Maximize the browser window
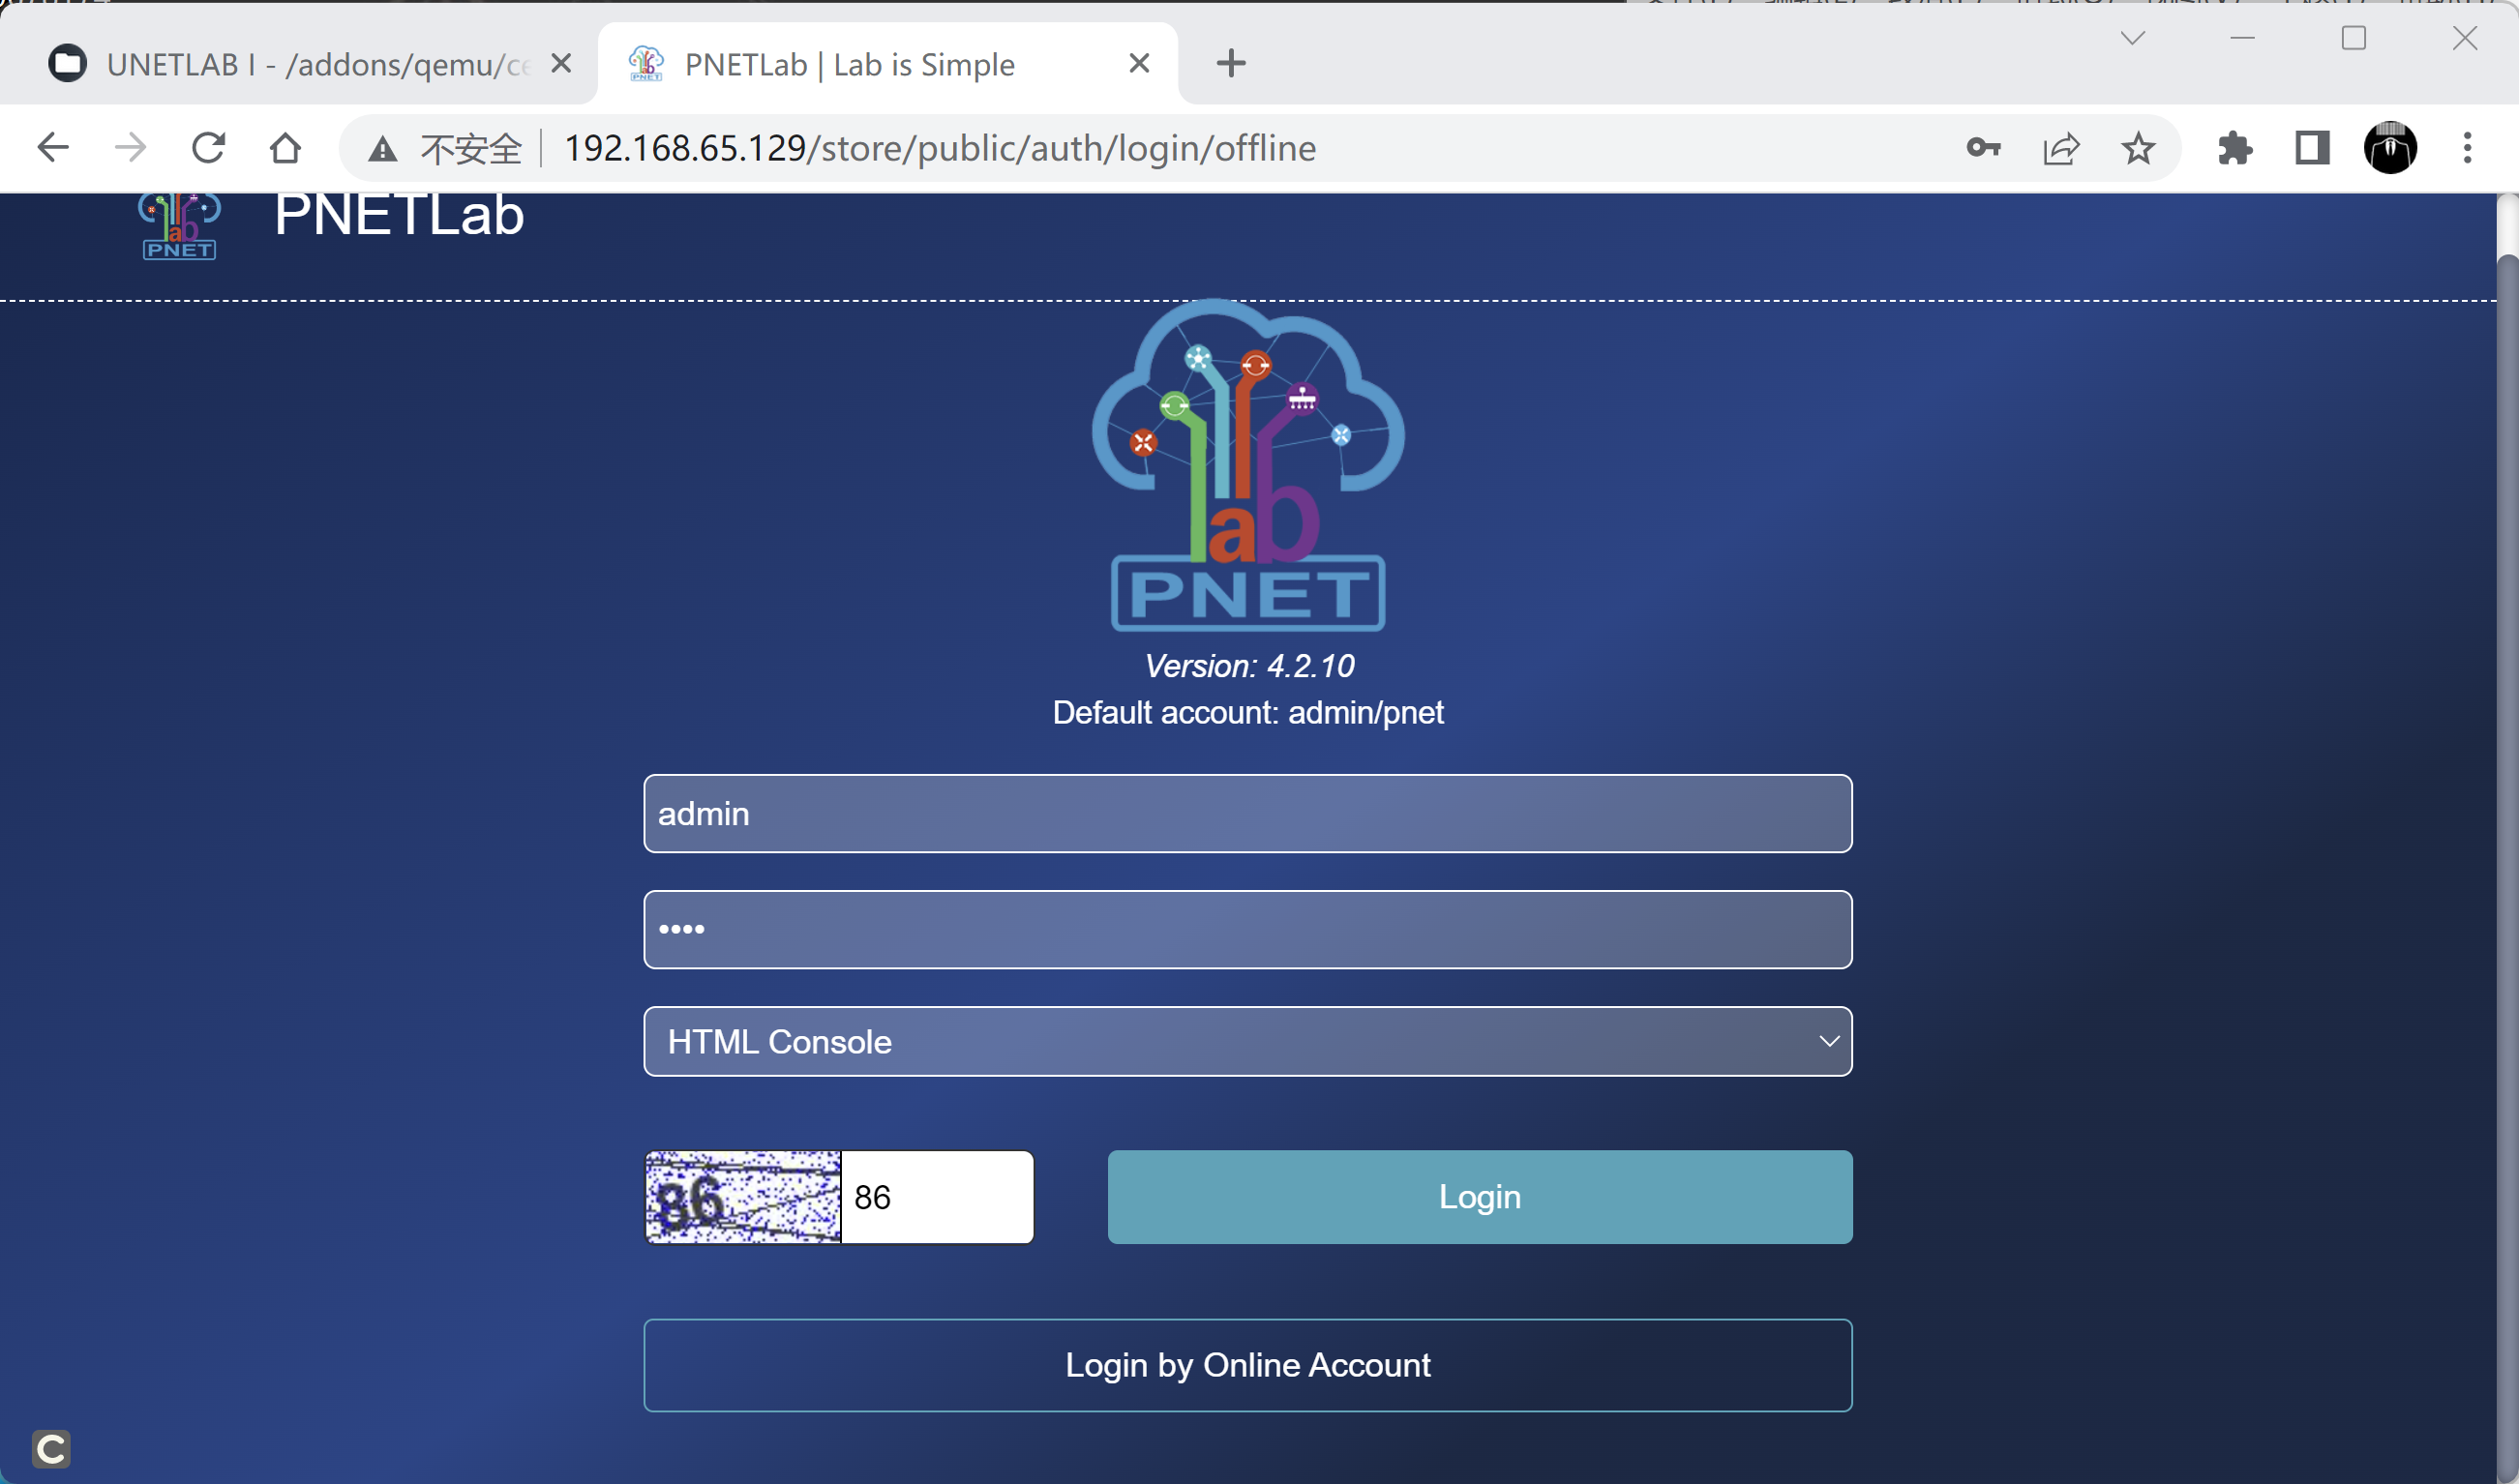Image resolution: width=2519 pixels, height=1484 pixels. 2354,38
